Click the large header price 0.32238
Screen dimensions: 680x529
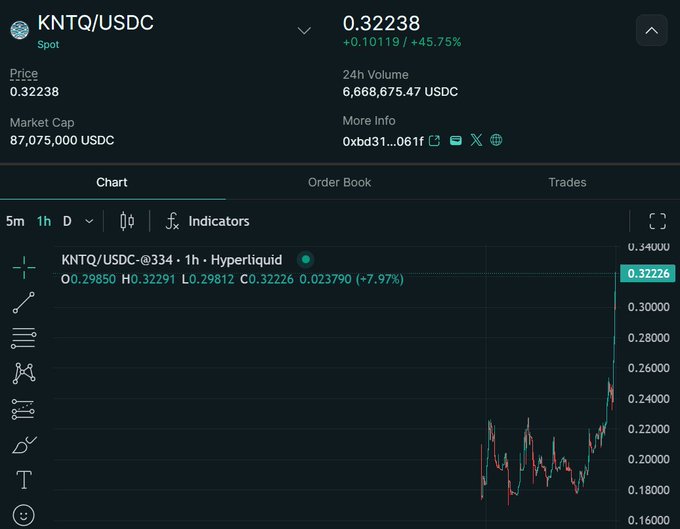[x=381, y=23]
